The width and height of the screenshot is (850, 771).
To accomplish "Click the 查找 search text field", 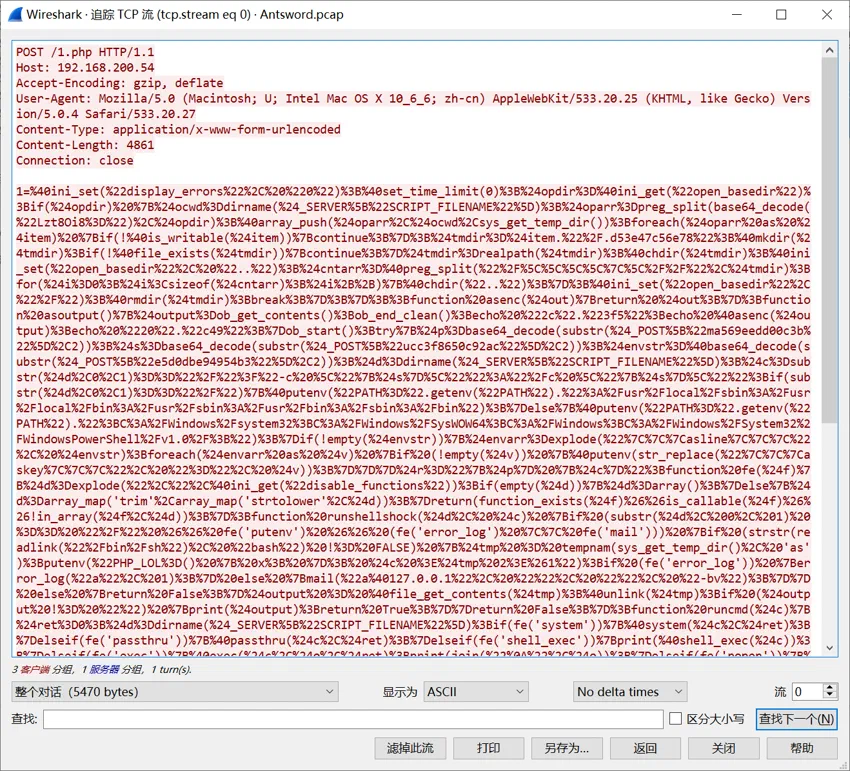I will pos(353,719).
